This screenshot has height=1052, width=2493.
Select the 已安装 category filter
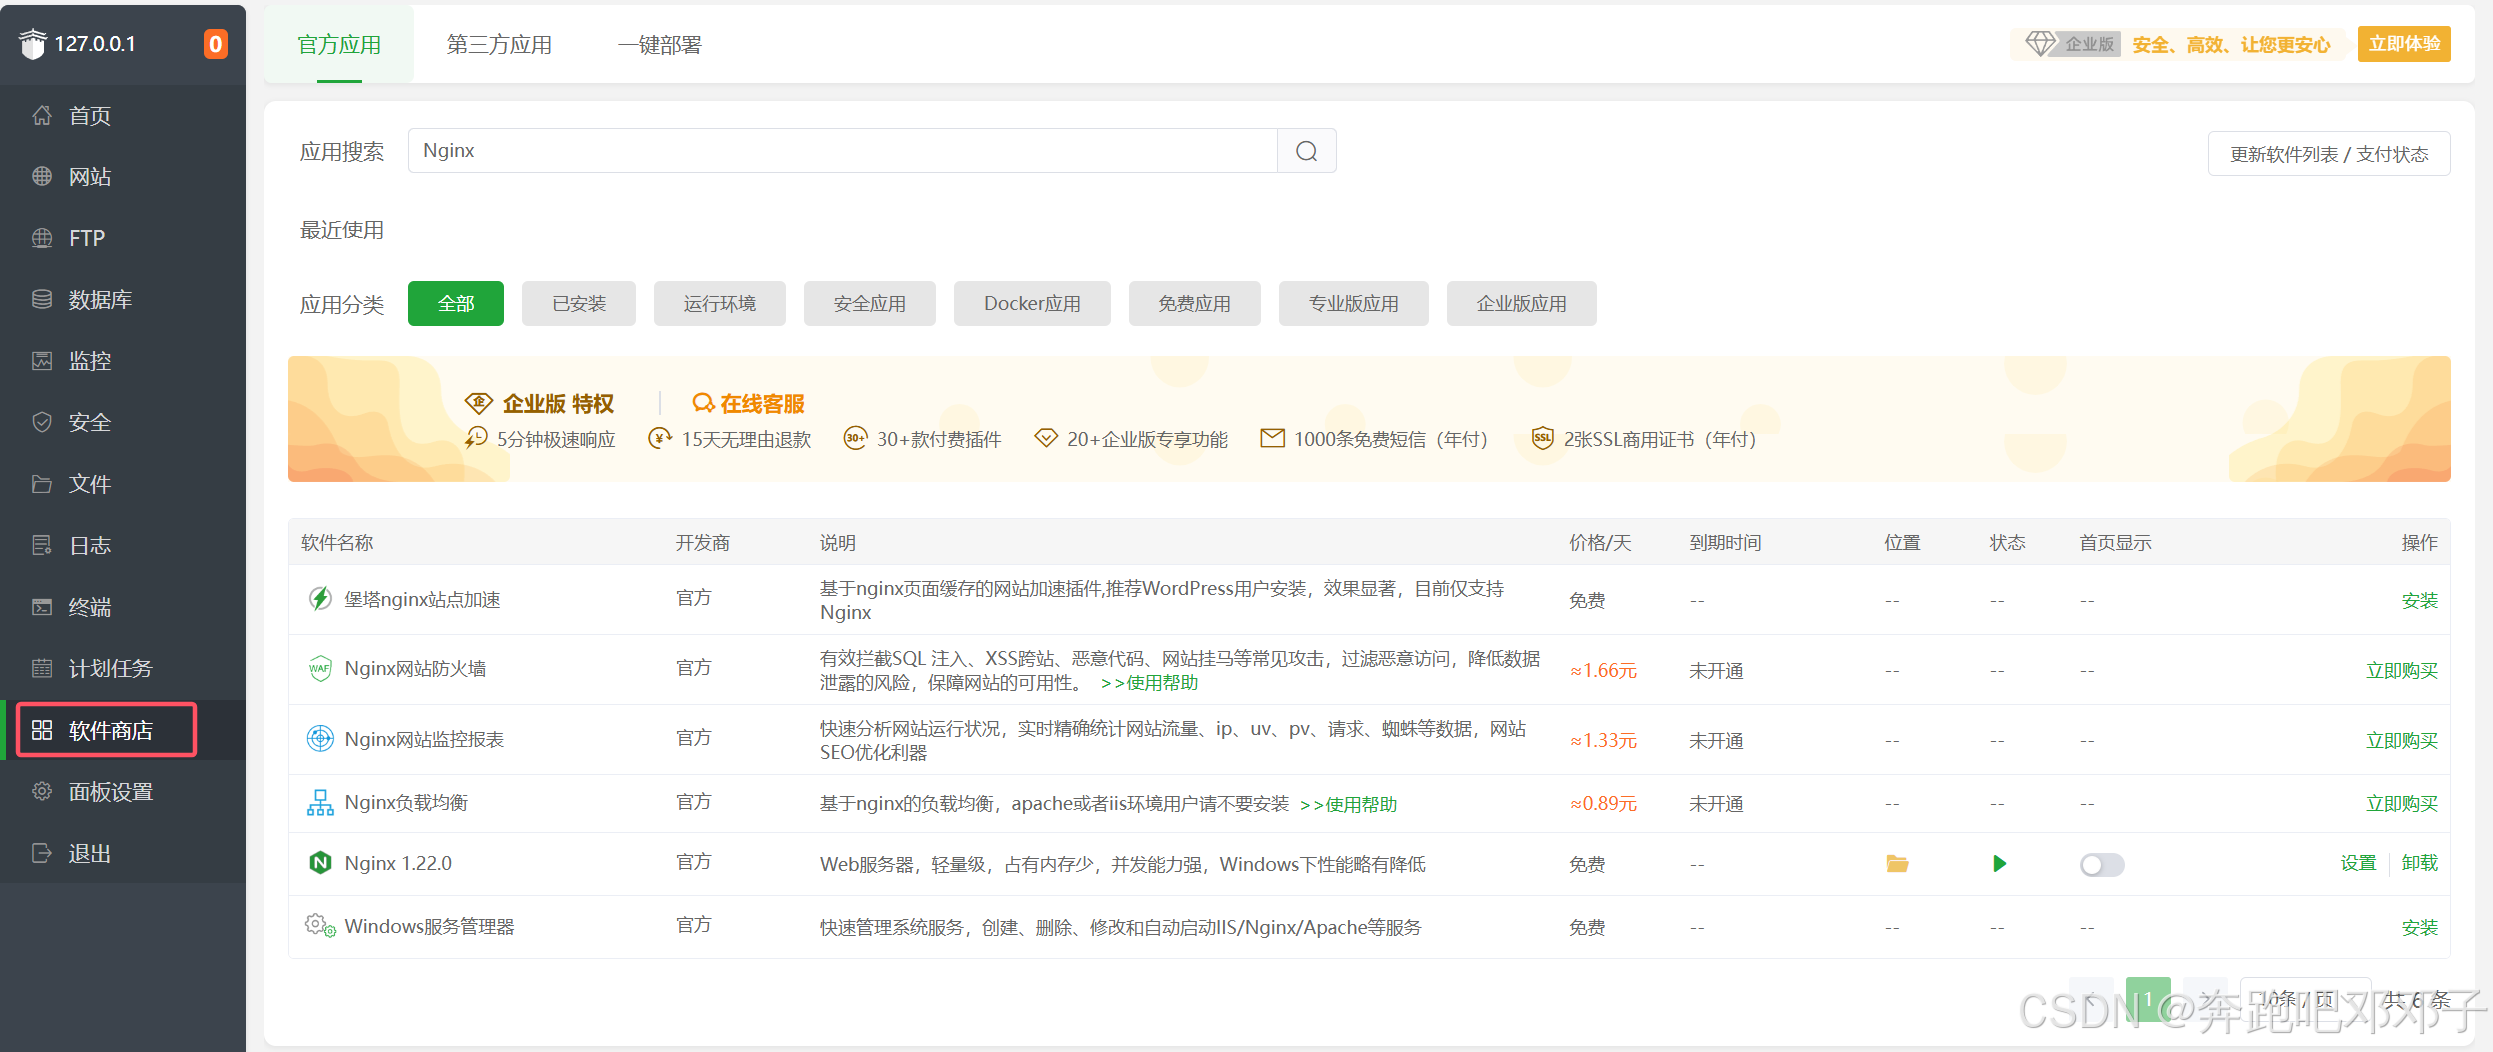pyautogui.click(x=579, y=304)
